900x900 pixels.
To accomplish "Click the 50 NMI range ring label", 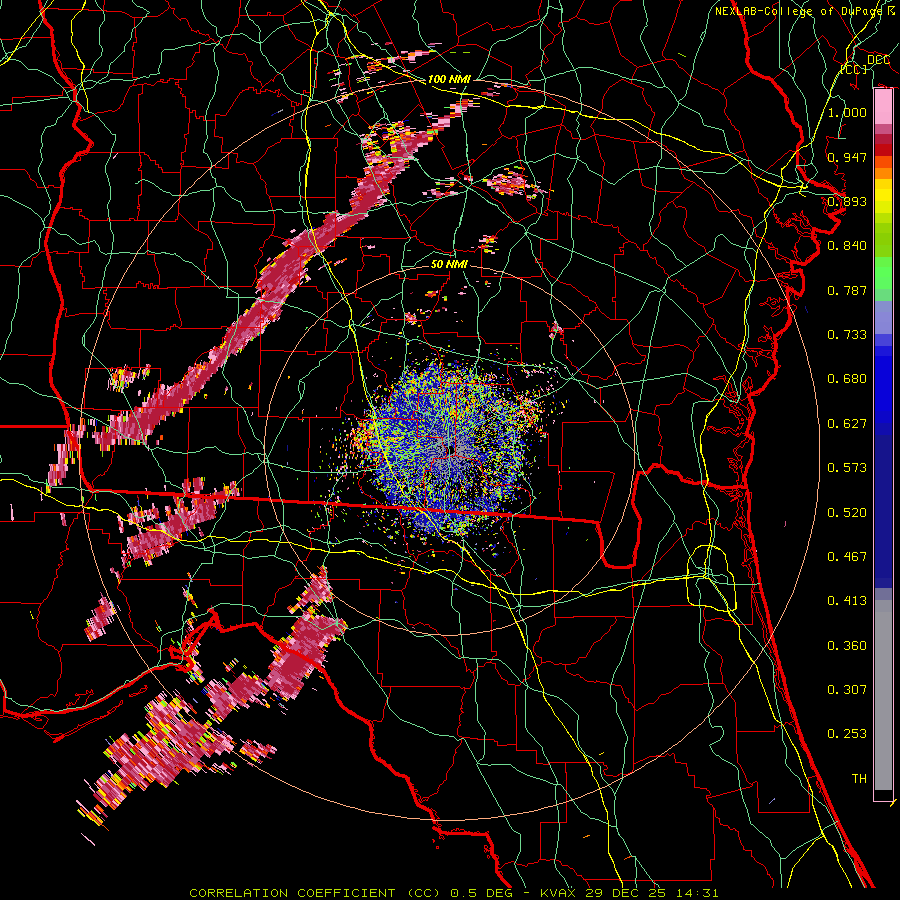I will pyautogui.click(x=449, y=264).
